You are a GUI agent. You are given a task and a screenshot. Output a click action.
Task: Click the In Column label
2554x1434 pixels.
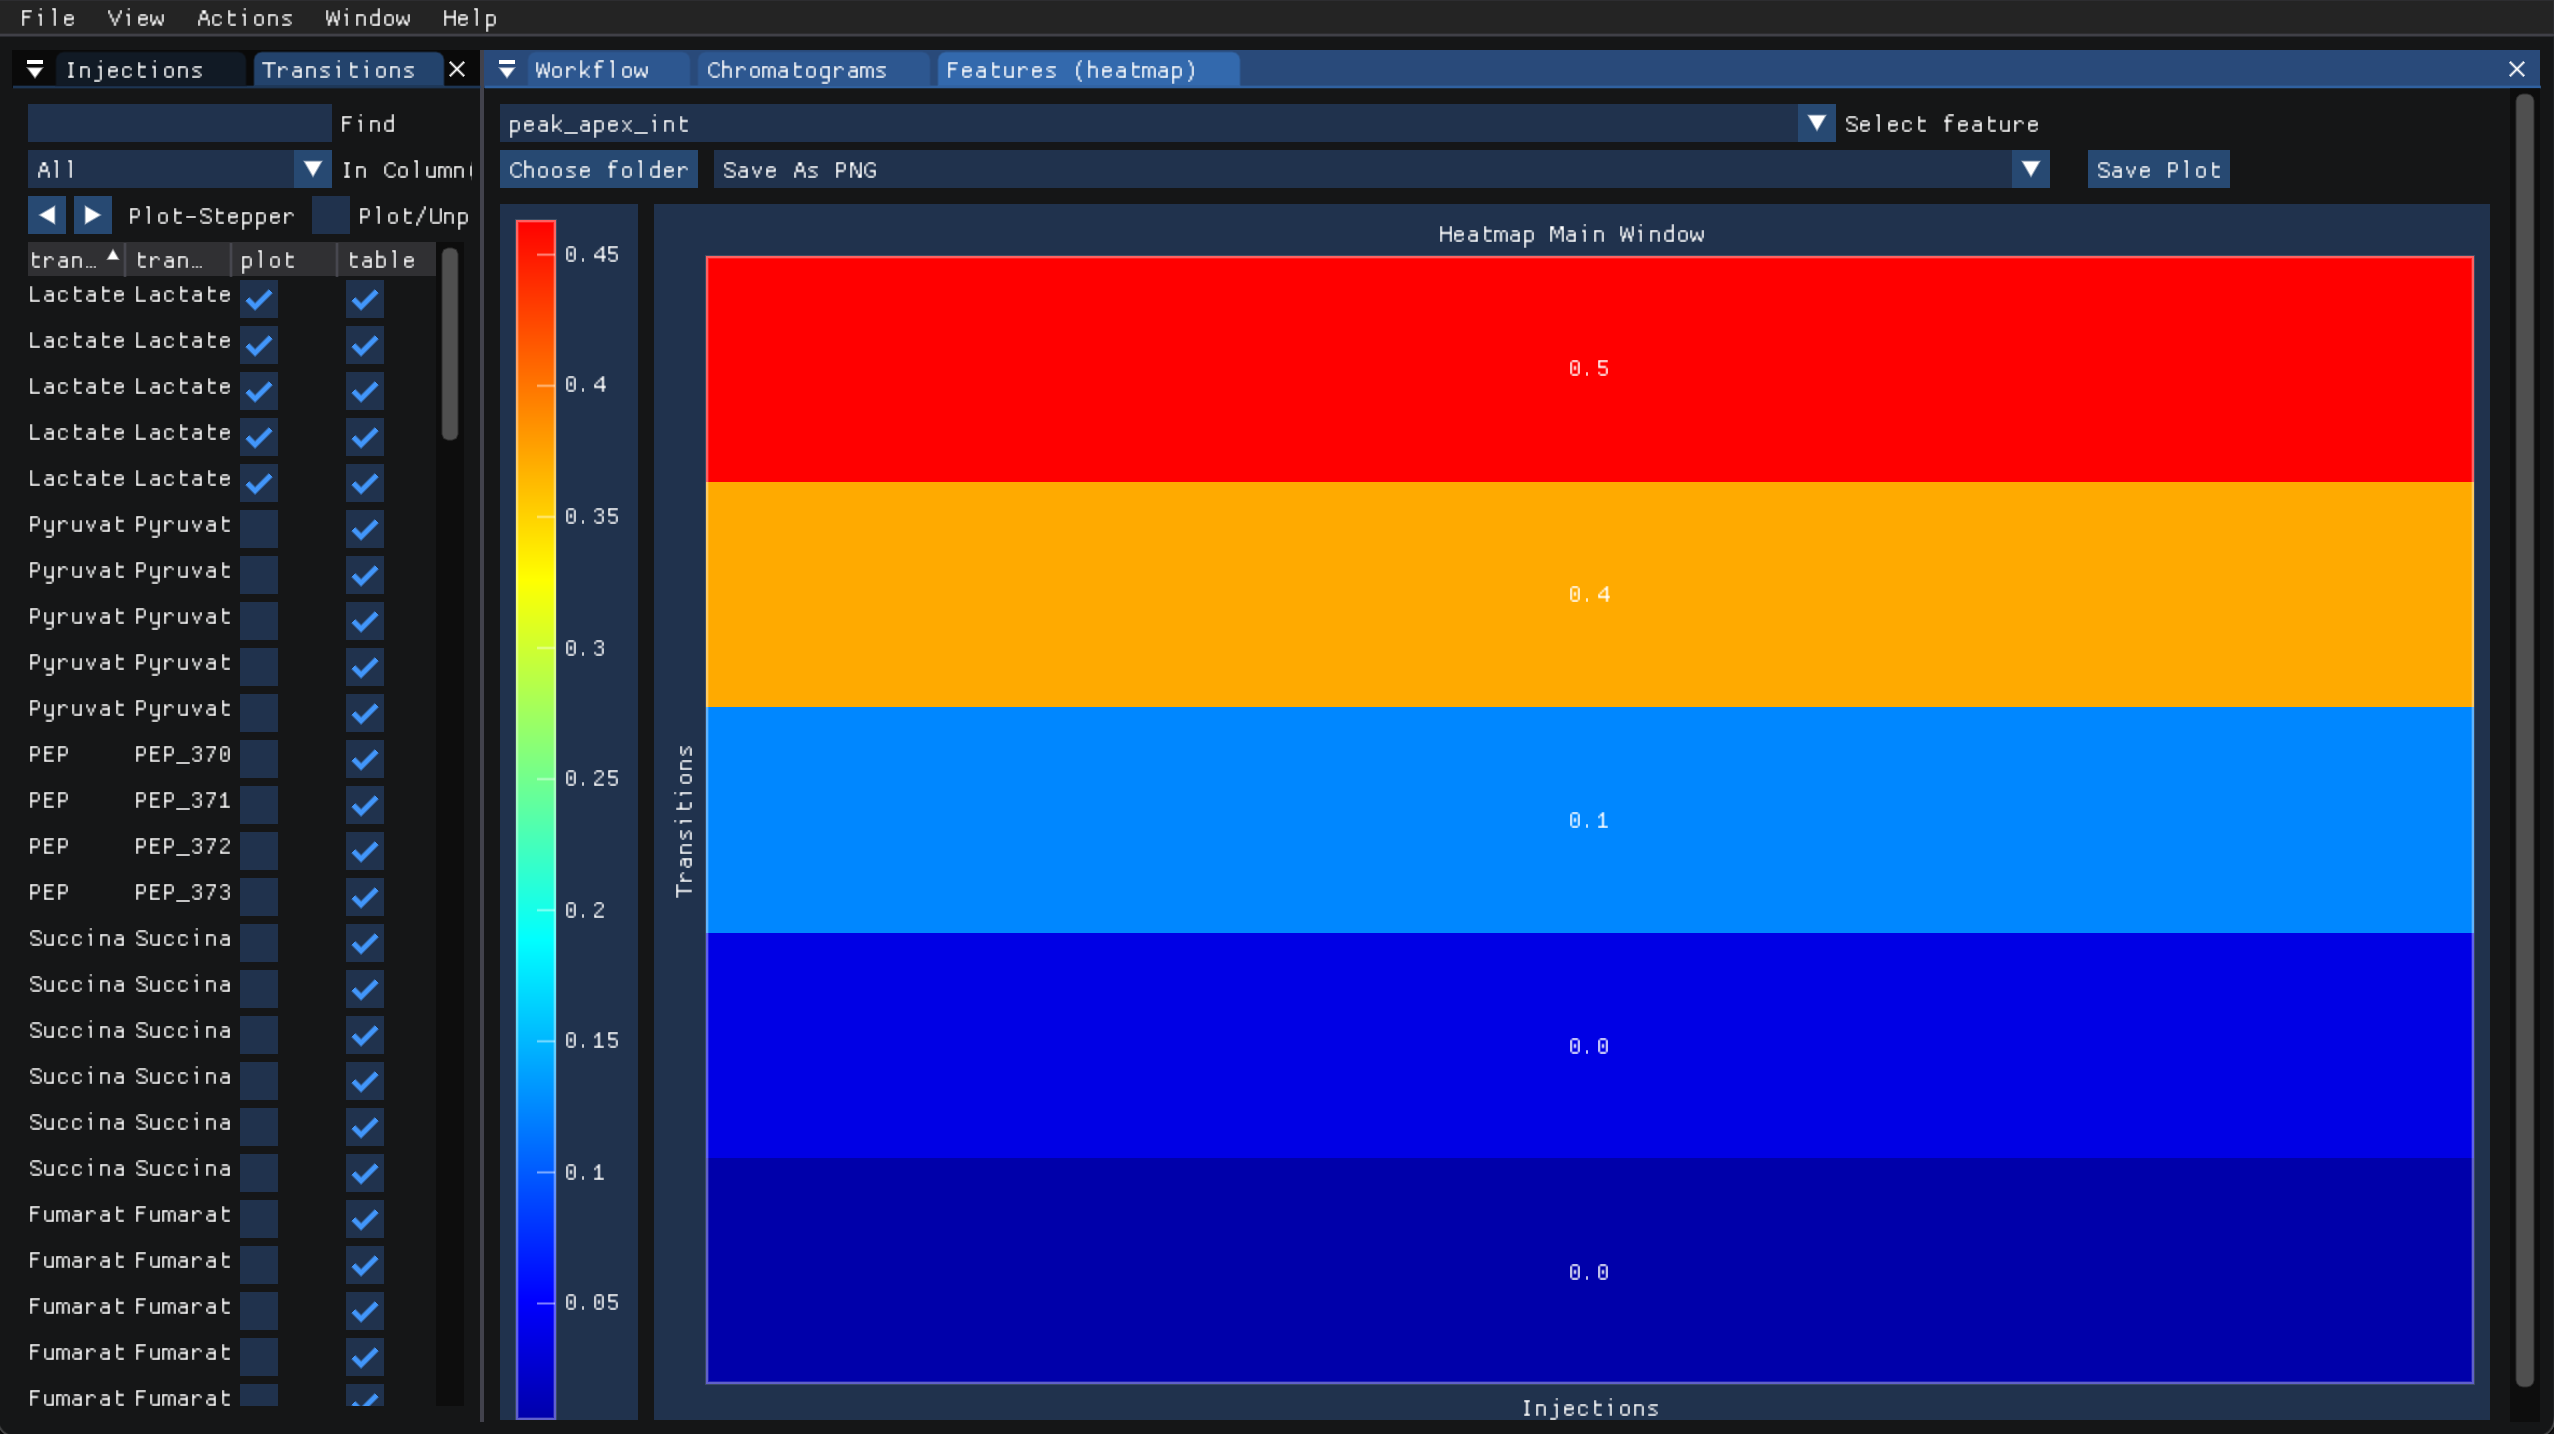(x=406, y=170)
